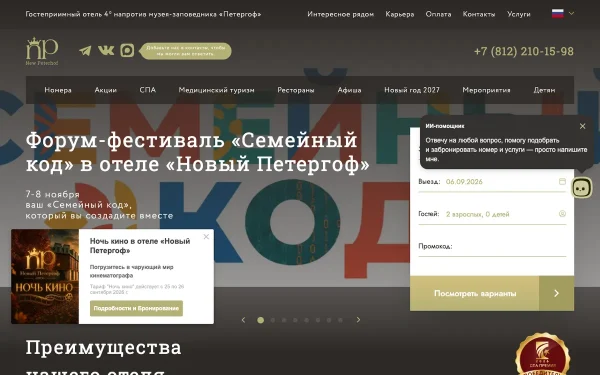Open the Мероприятия menu item
This screenshot has width=600, height=375.
pos(486,90)
